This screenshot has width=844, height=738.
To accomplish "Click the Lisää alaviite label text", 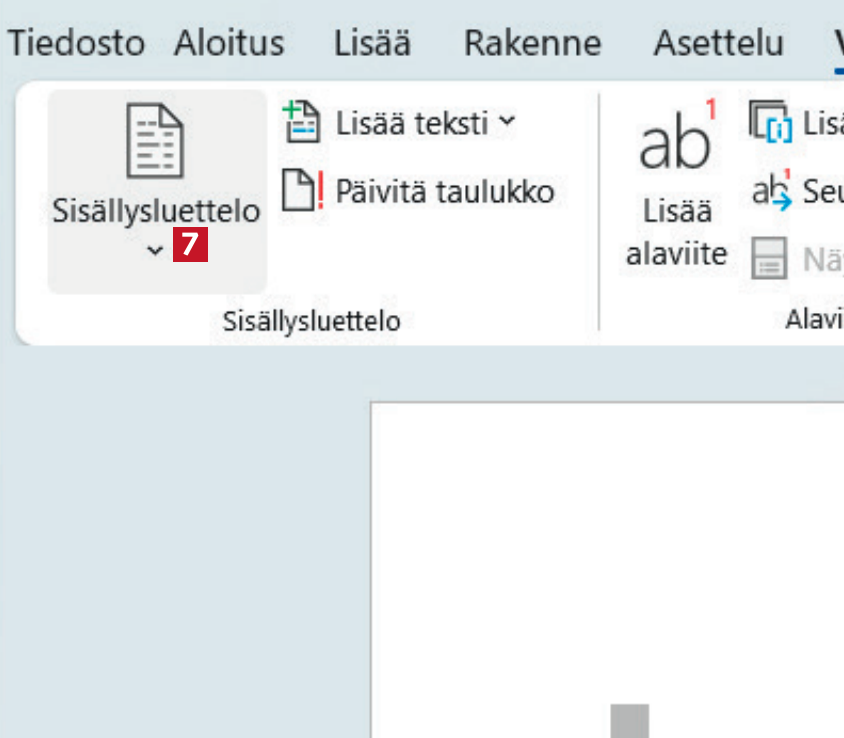I will [677, 232].
